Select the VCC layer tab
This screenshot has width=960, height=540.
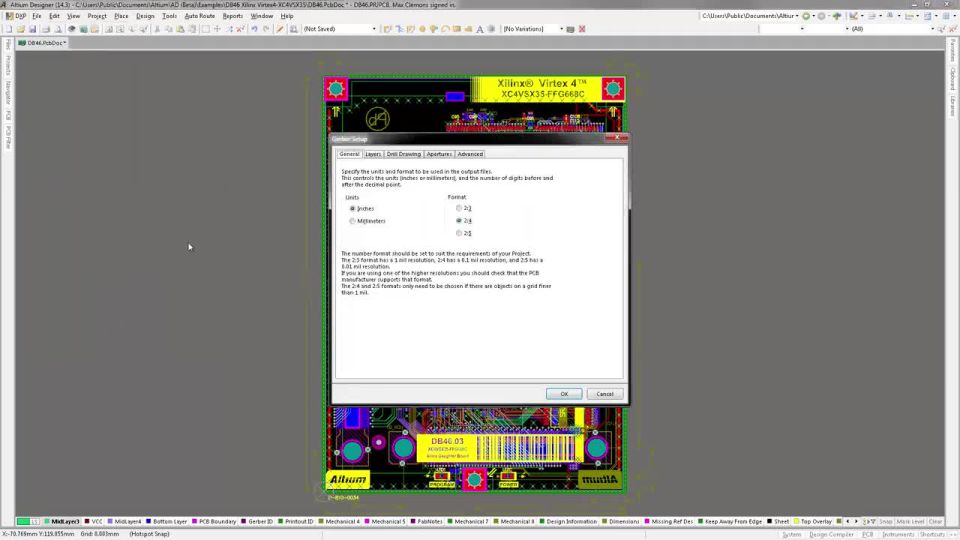93,522
